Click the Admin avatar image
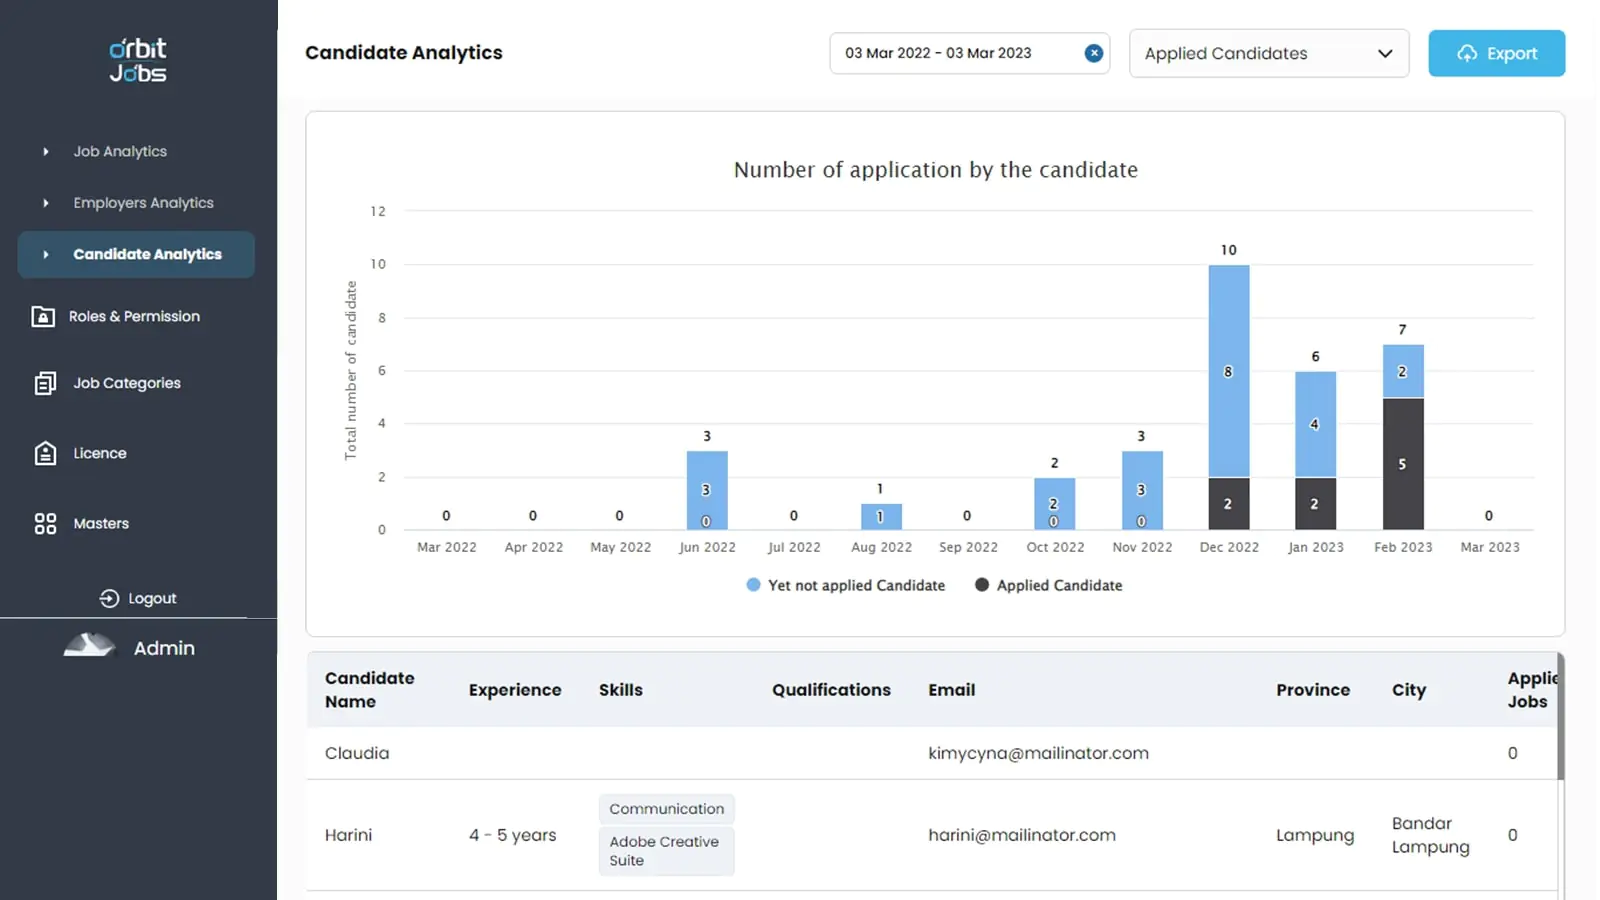The height and width of the screenshot is (900, 1600). pyautogui.click(x=89, y=645)
